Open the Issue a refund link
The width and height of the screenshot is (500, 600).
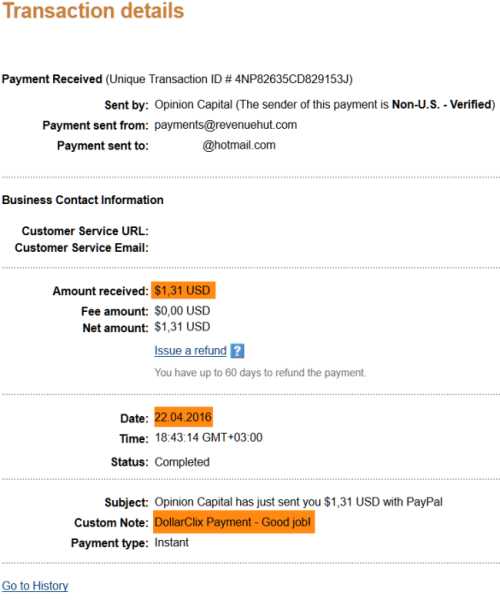click(191, 351)
